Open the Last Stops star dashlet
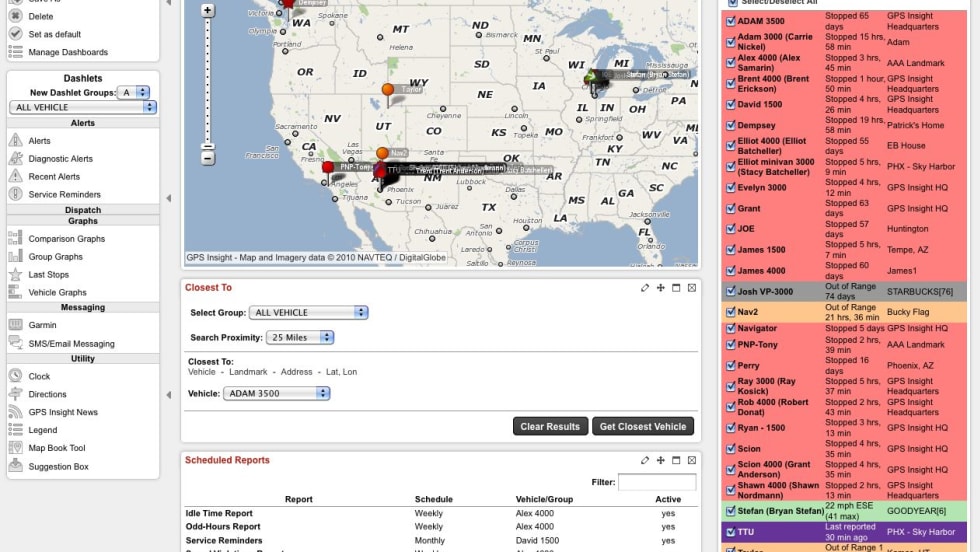This screenshot has width=980, height=552. coord(48,275)
